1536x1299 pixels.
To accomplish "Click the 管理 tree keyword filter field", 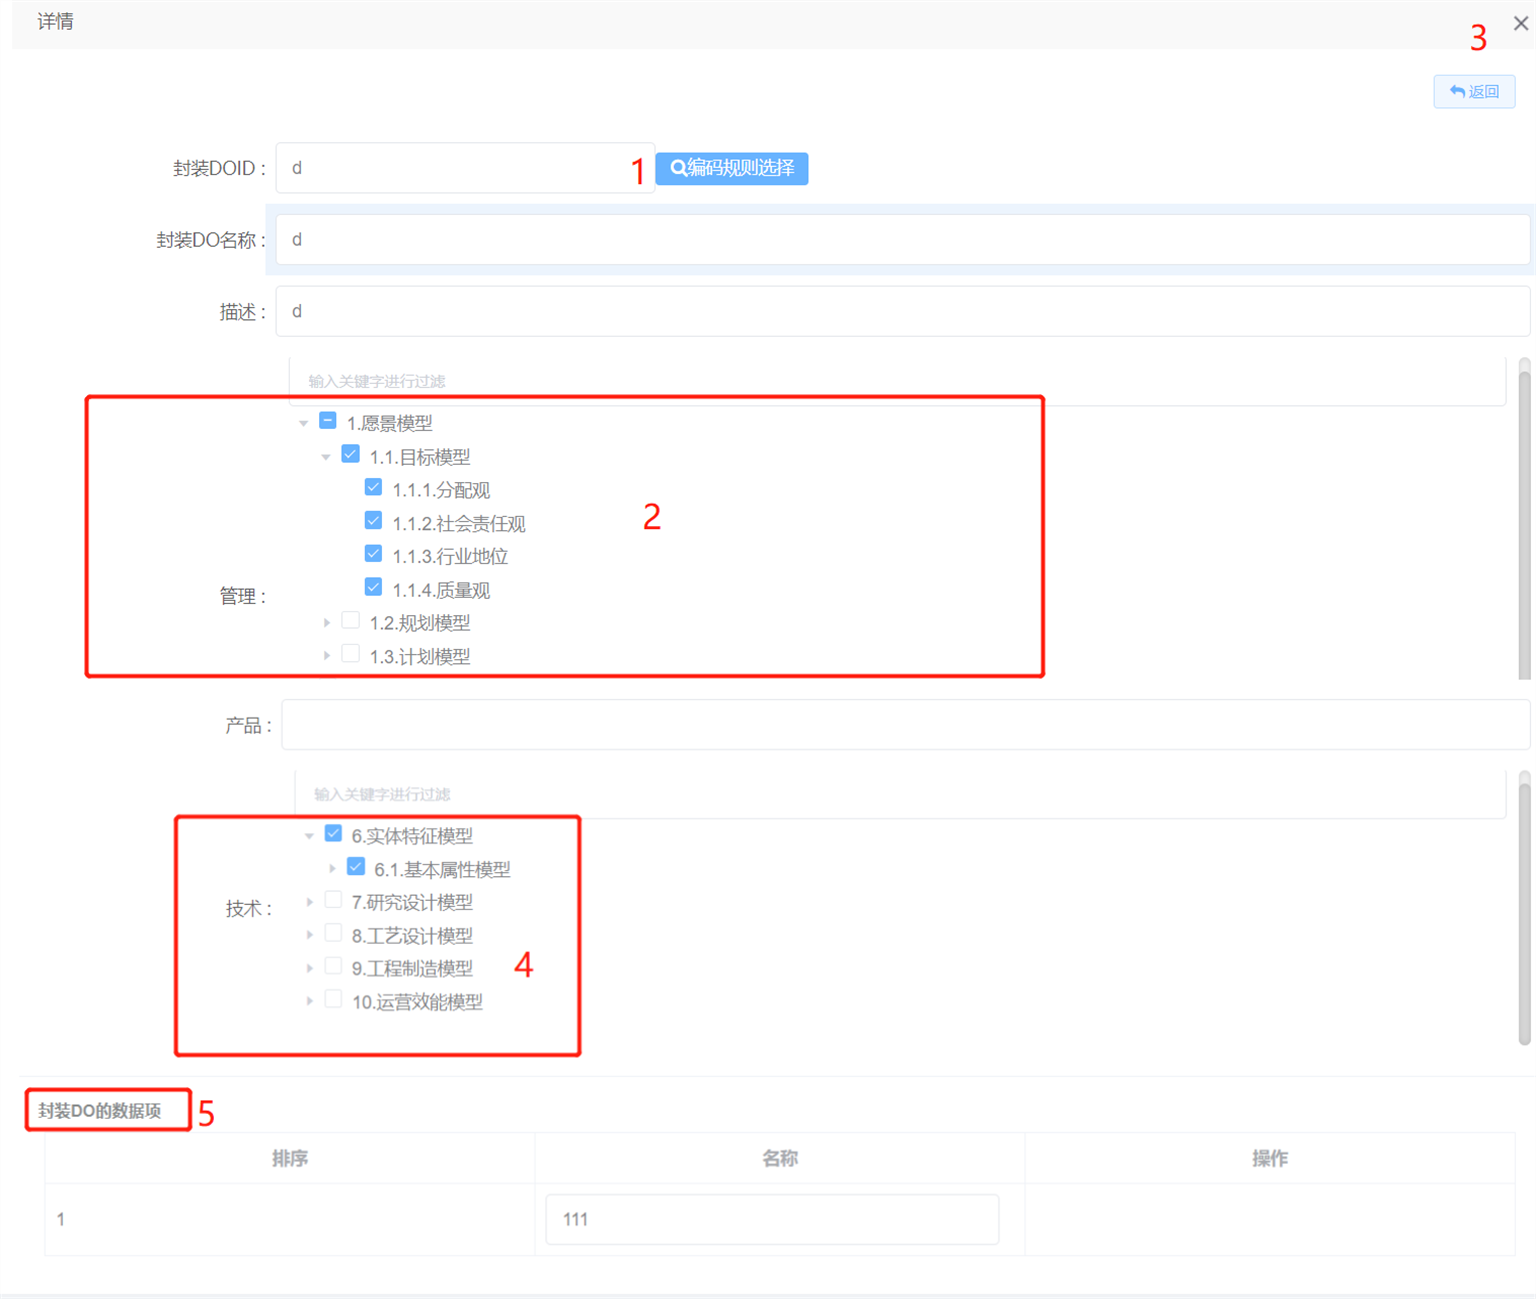I will 895,381.
